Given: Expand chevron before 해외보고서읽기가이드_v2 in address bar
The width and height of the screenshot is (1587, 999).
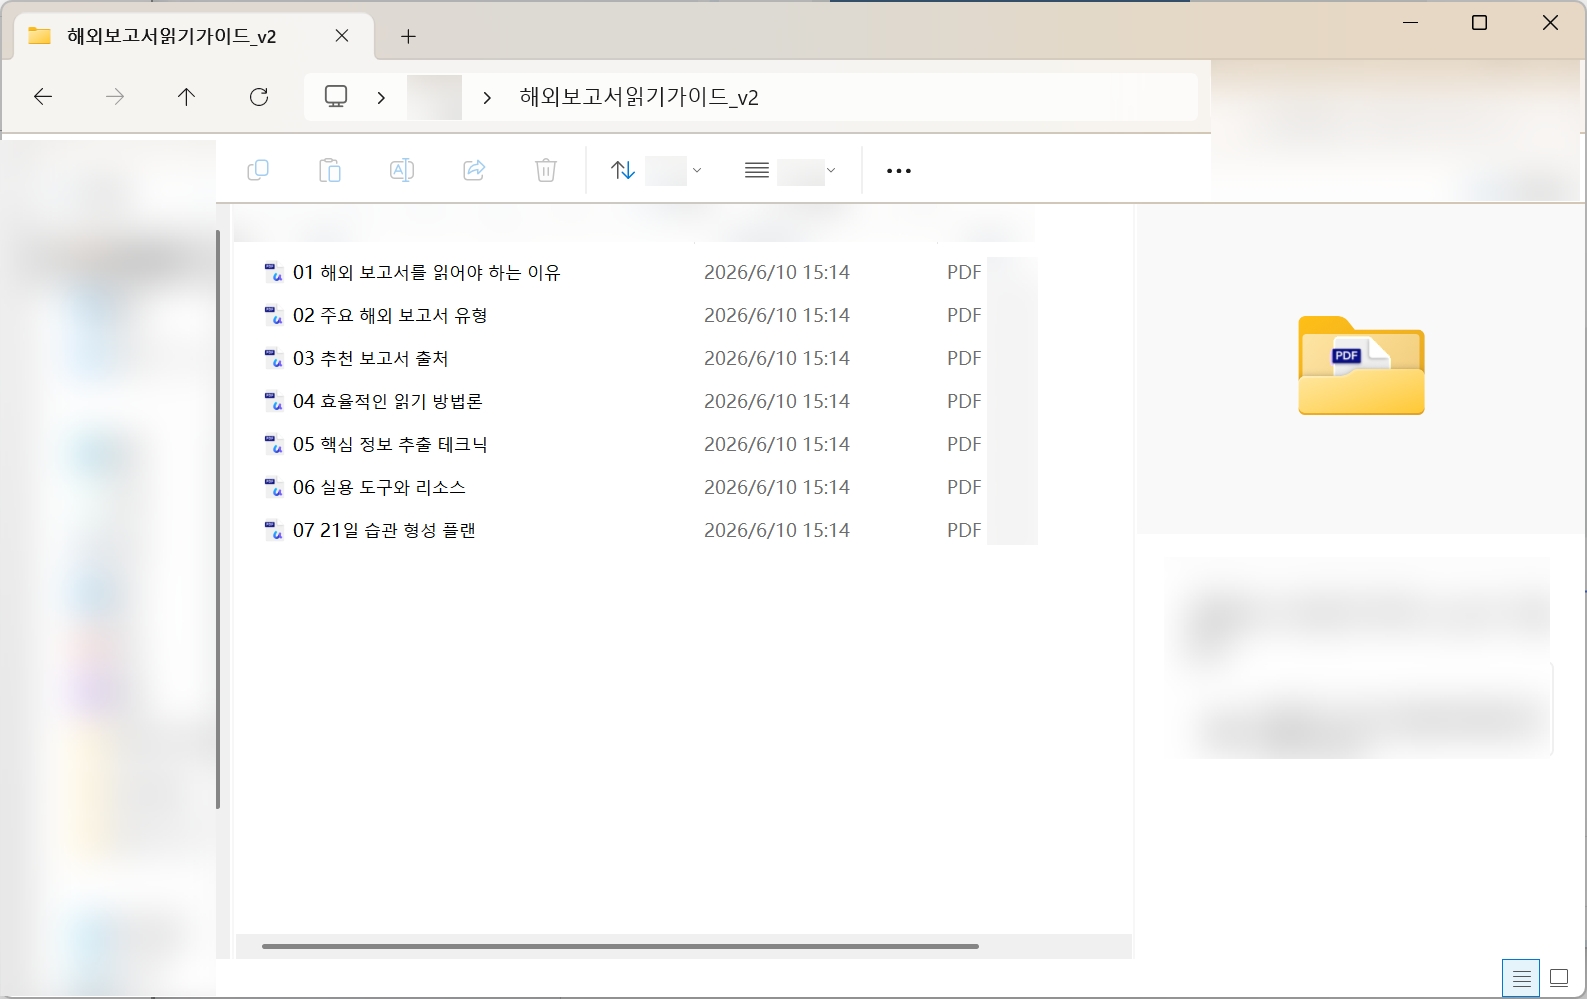Looking at the screenshot, I should point(487,98).
